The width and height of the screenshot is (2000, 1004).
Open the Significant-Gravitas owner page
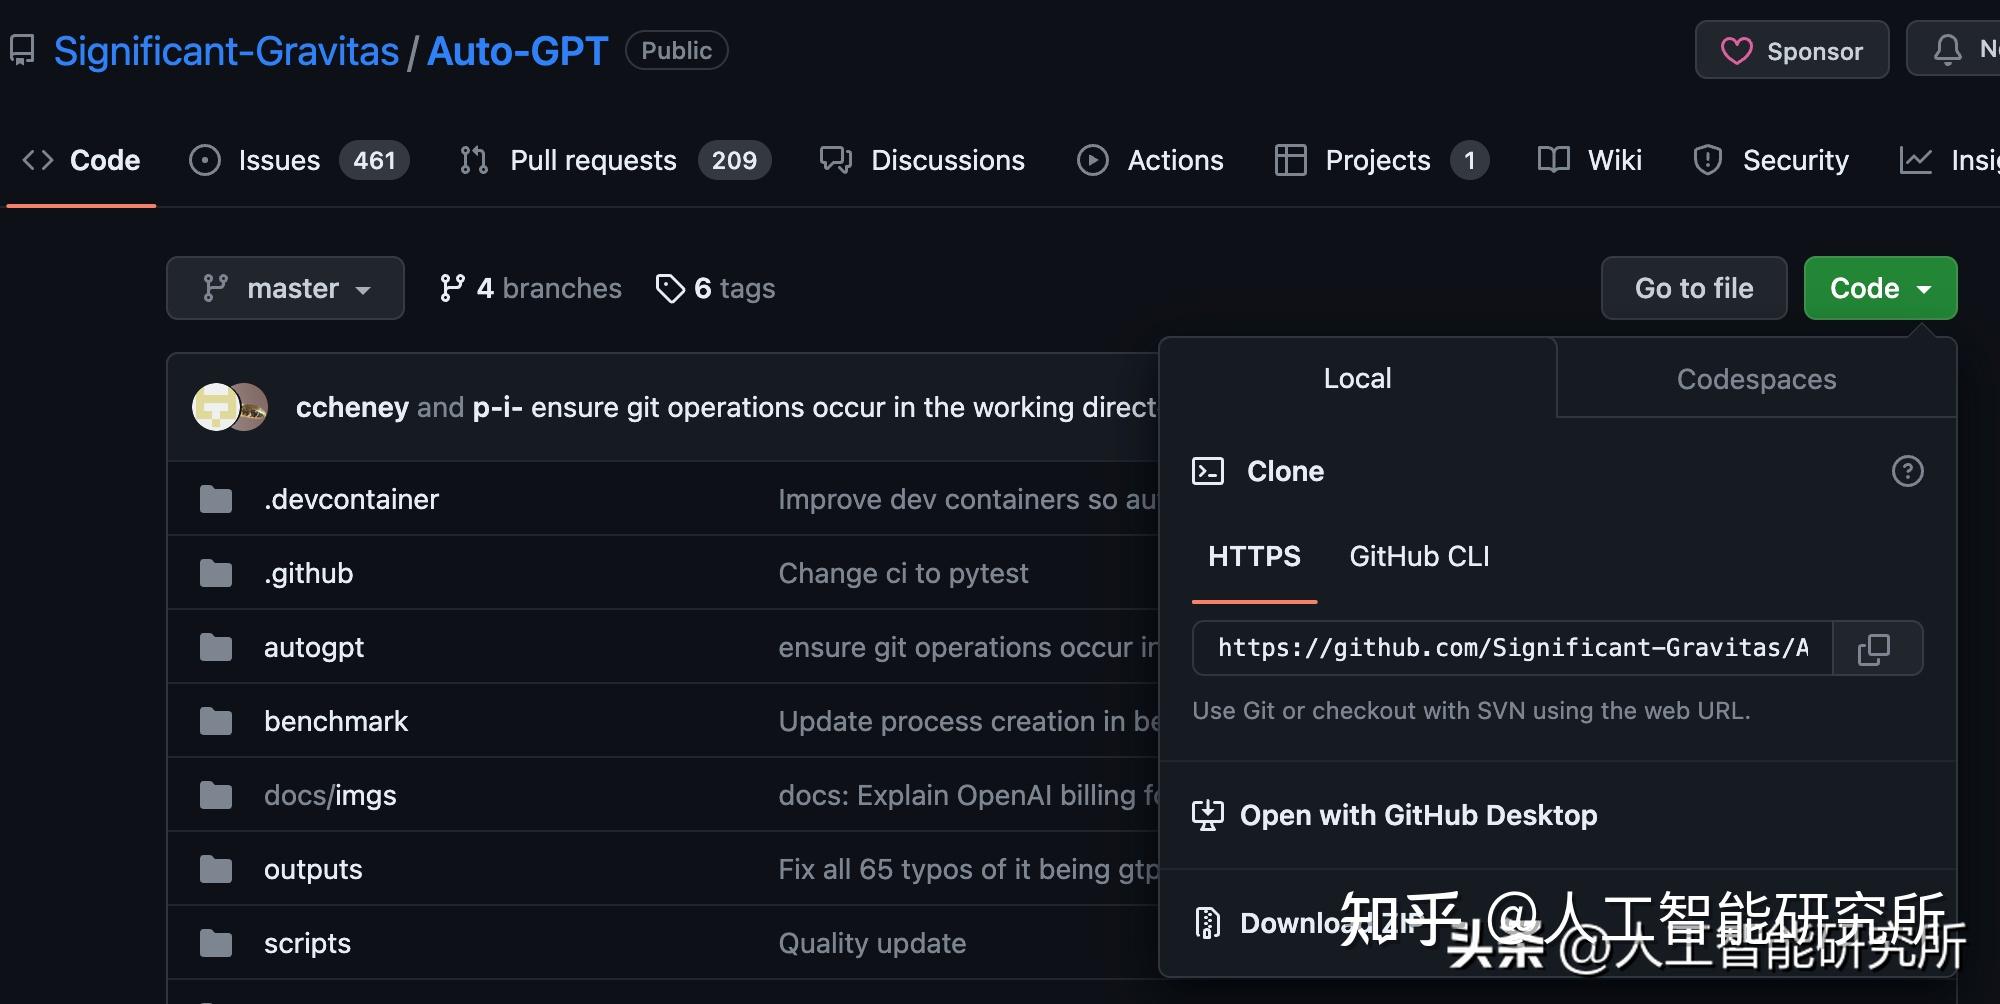(x=226, y=51)
